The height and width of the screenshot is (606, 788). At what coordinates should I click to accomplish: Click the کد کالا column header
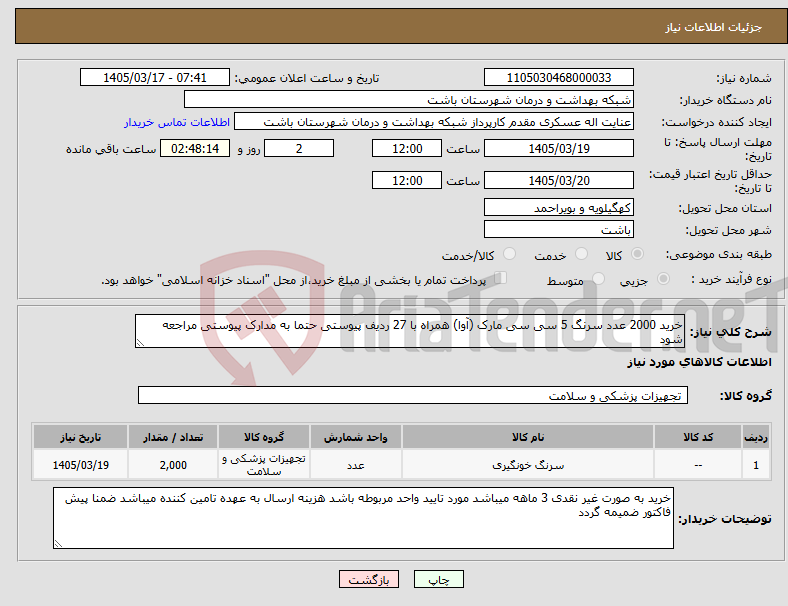point(698,437)
